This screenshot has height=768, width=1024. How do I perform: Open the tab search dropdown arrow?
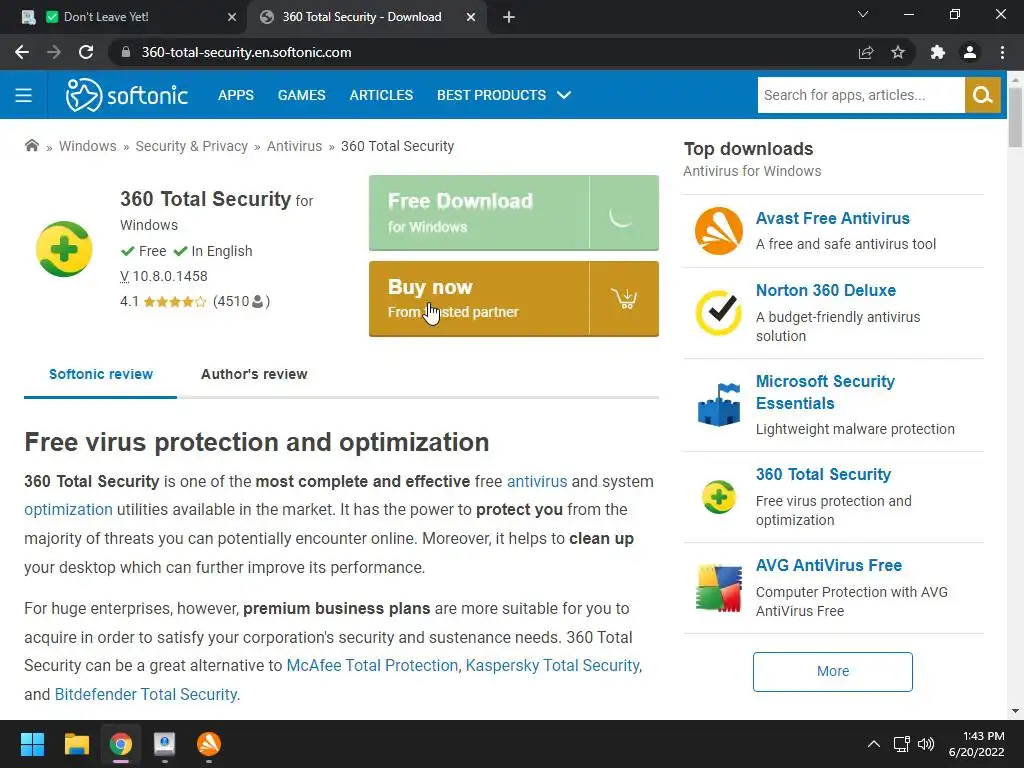[863, 14]
